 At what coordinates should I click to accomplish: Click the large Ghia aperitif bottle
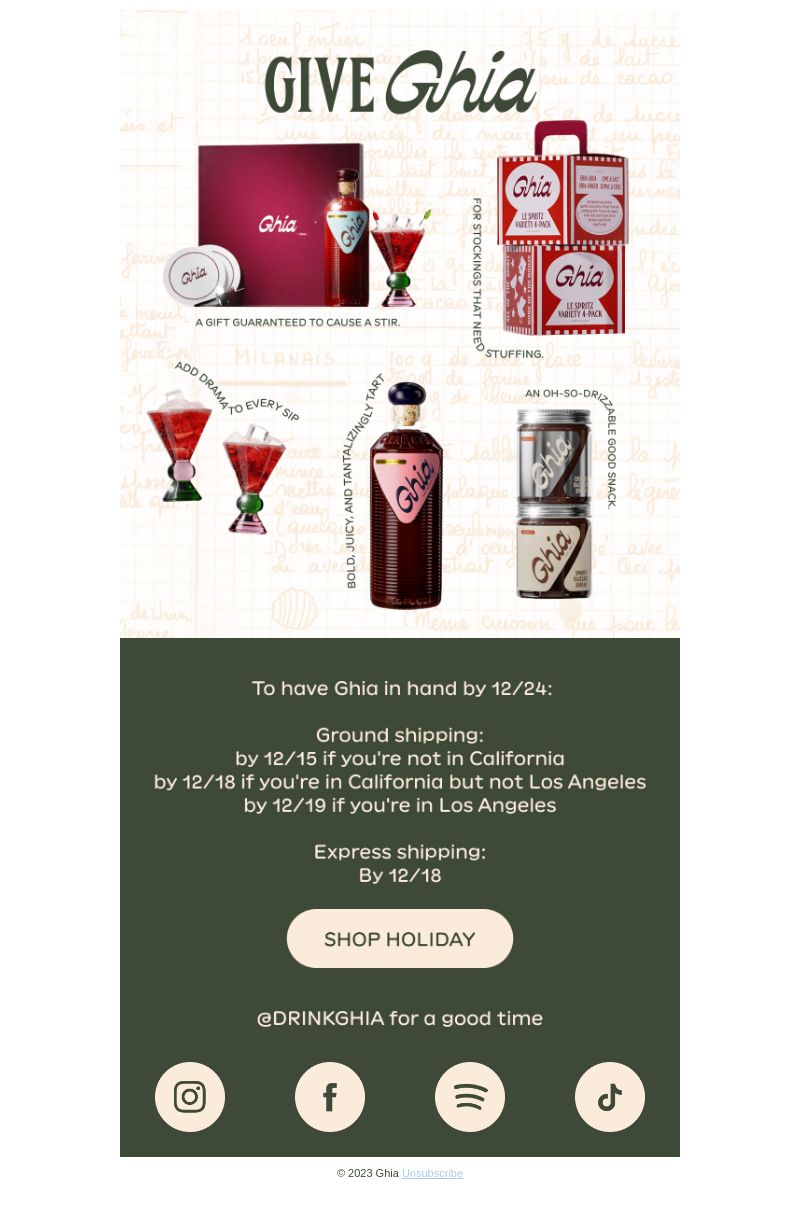(406, 495)
